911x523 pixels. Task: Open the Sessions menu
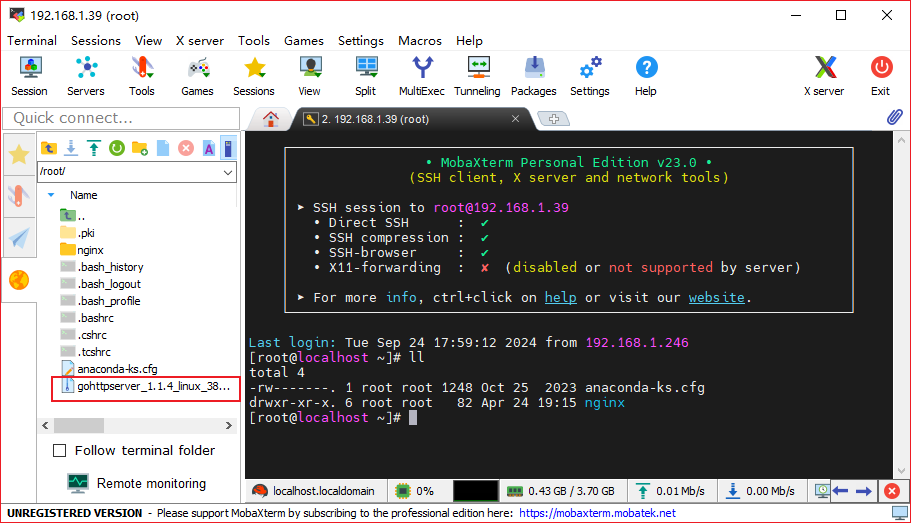tap(96, 41)
